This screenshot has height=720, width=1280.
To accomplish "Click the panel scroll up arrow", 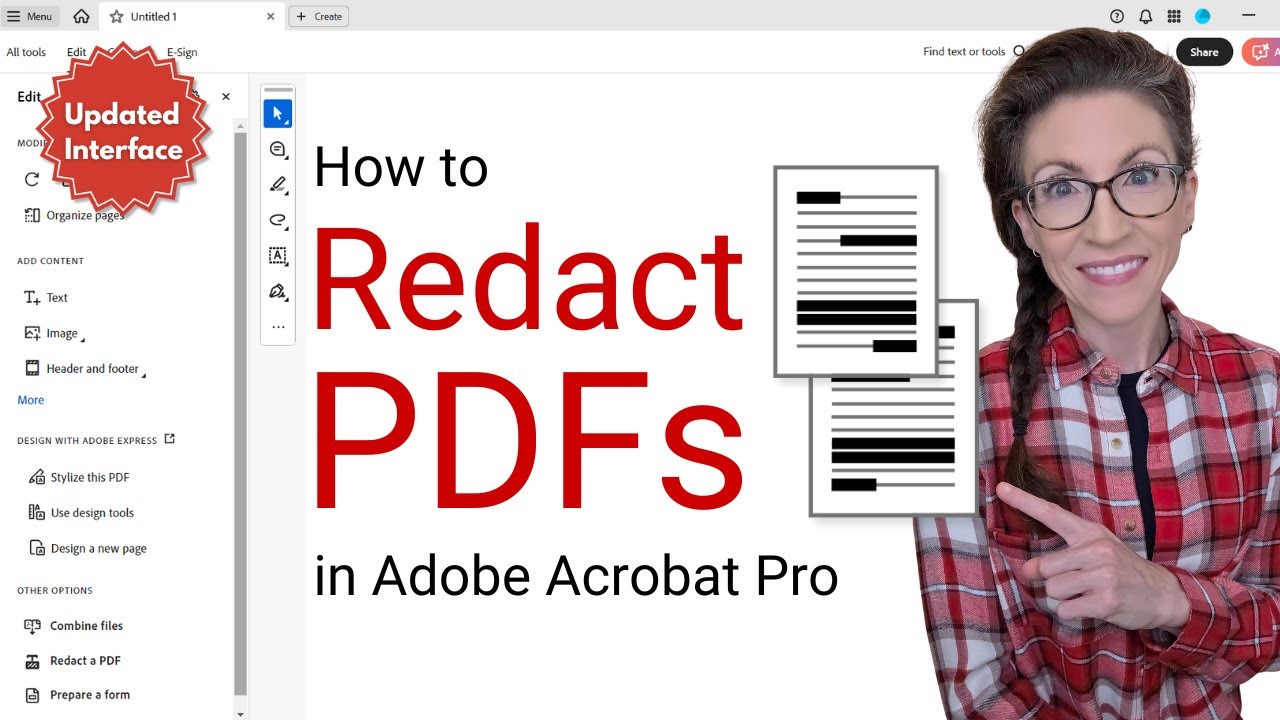I will click(240, 125).
